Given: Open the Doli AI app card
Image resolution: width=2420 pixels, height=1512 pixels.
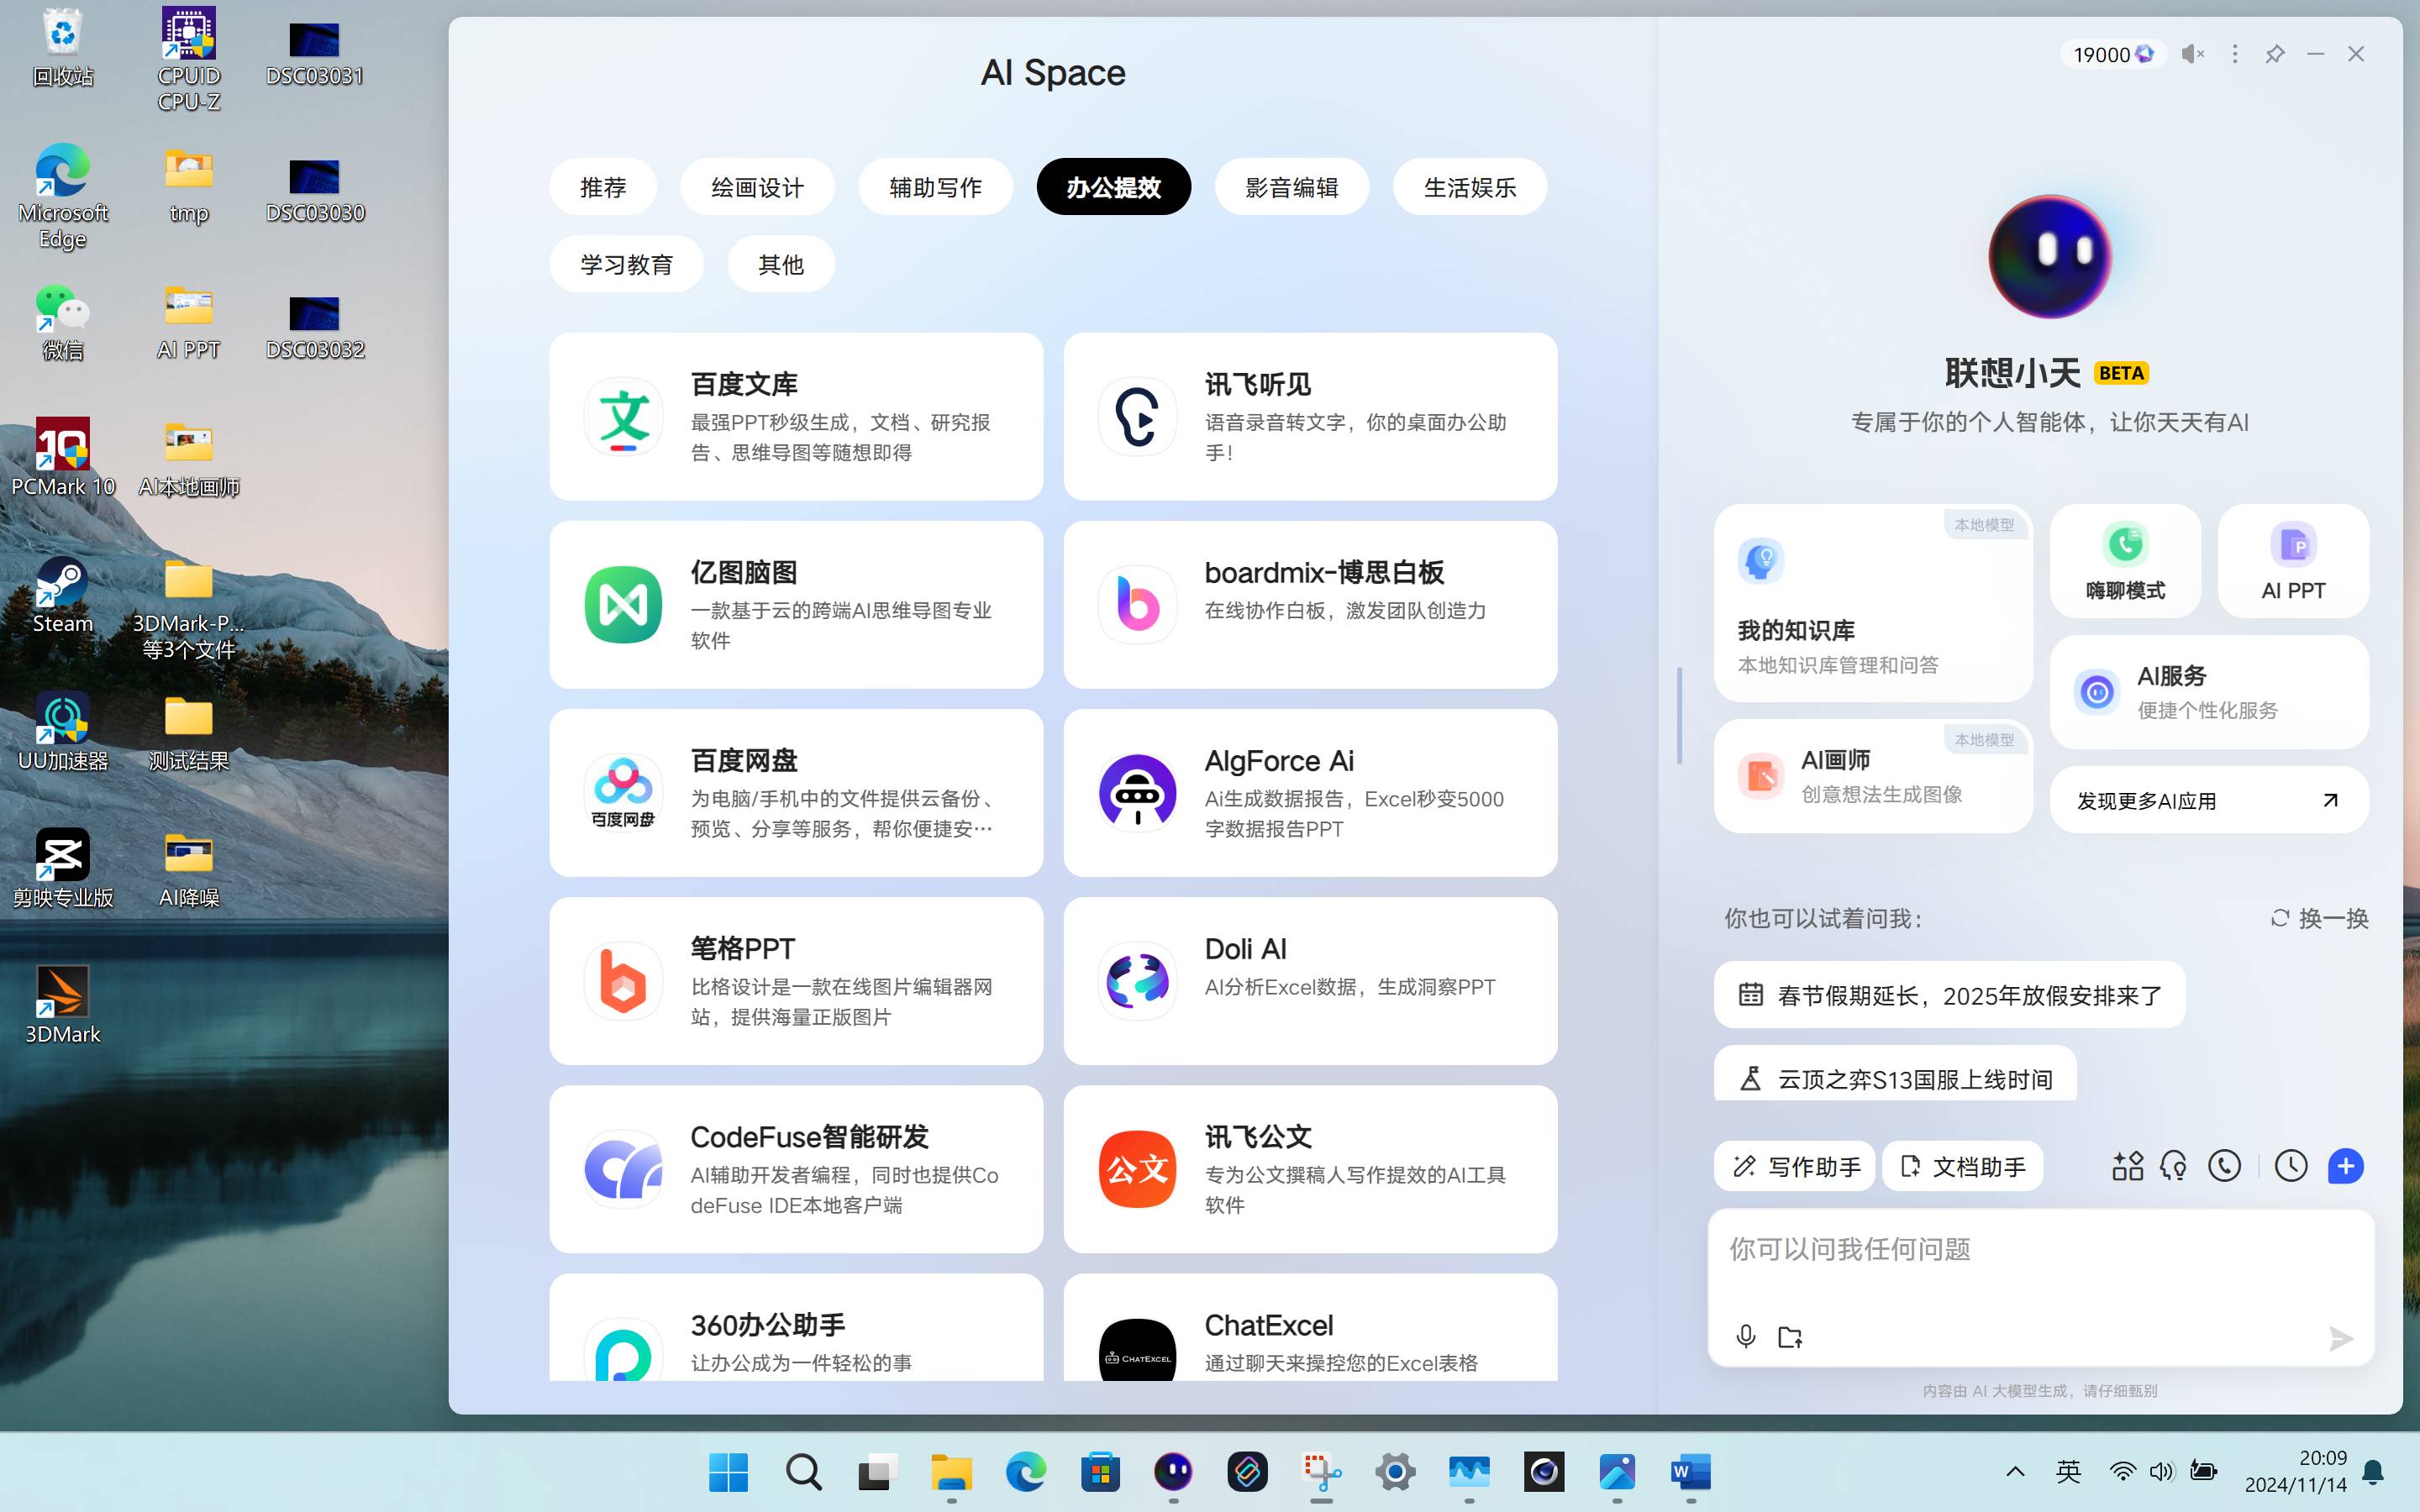Looking at the screenshot, I should (x=1310, y=981).
